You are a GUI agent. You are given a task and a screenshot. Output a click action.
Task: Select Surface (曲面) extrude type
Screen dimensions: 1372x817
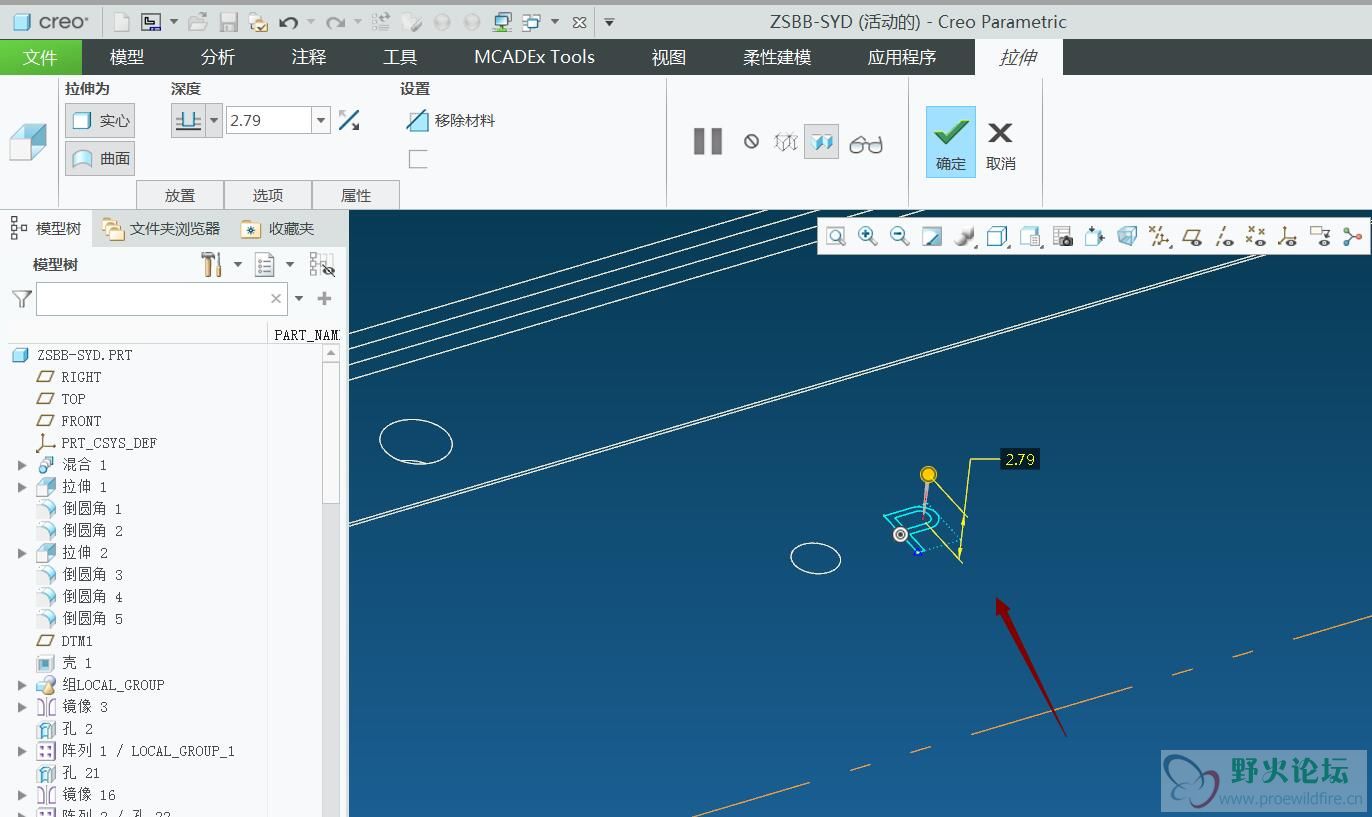pyautogui.click(x=100, y=158)
